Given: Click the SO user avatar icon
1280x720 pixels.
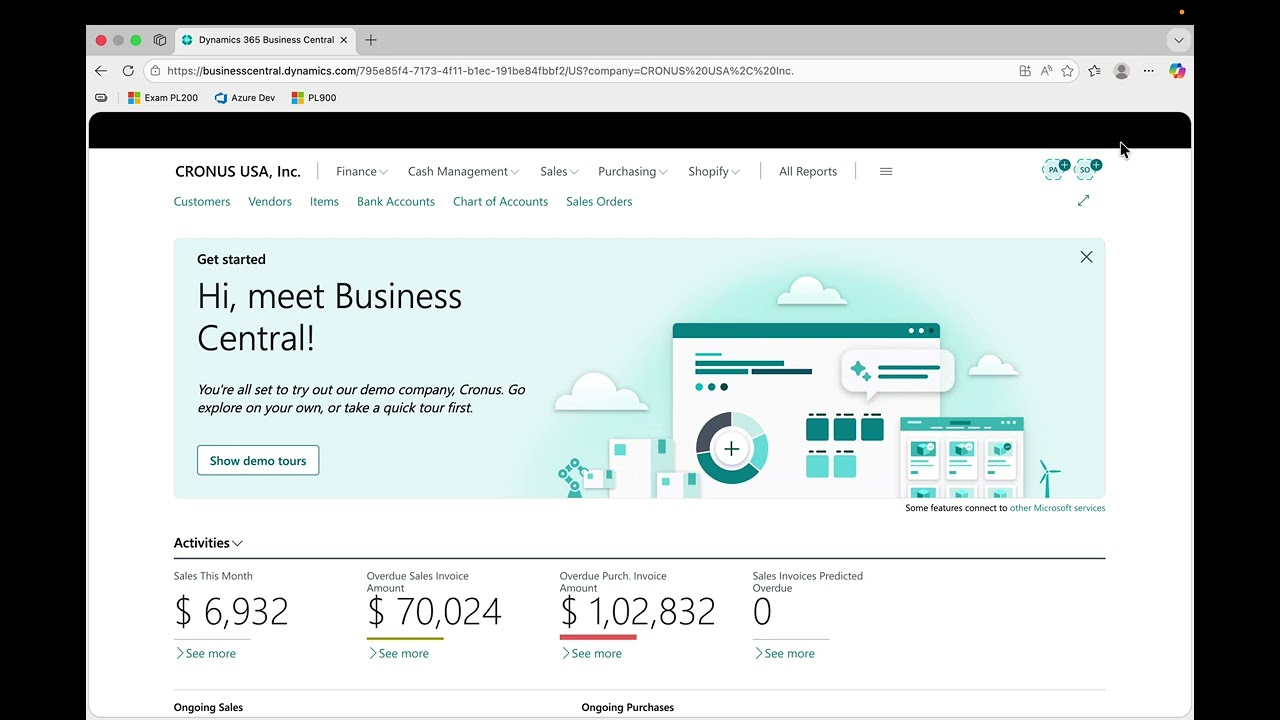Looking at the screenshot, I should [1087, 169].
